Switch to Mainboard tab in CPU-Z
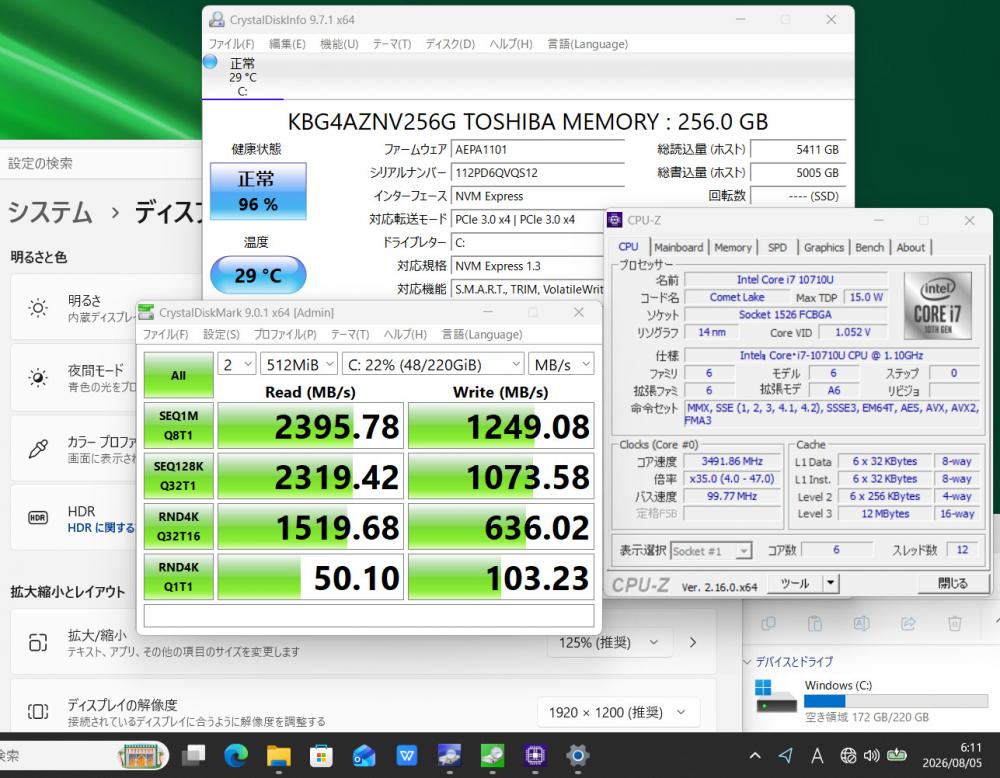This screenshot has width=1000, height=778. click(679, 247)
